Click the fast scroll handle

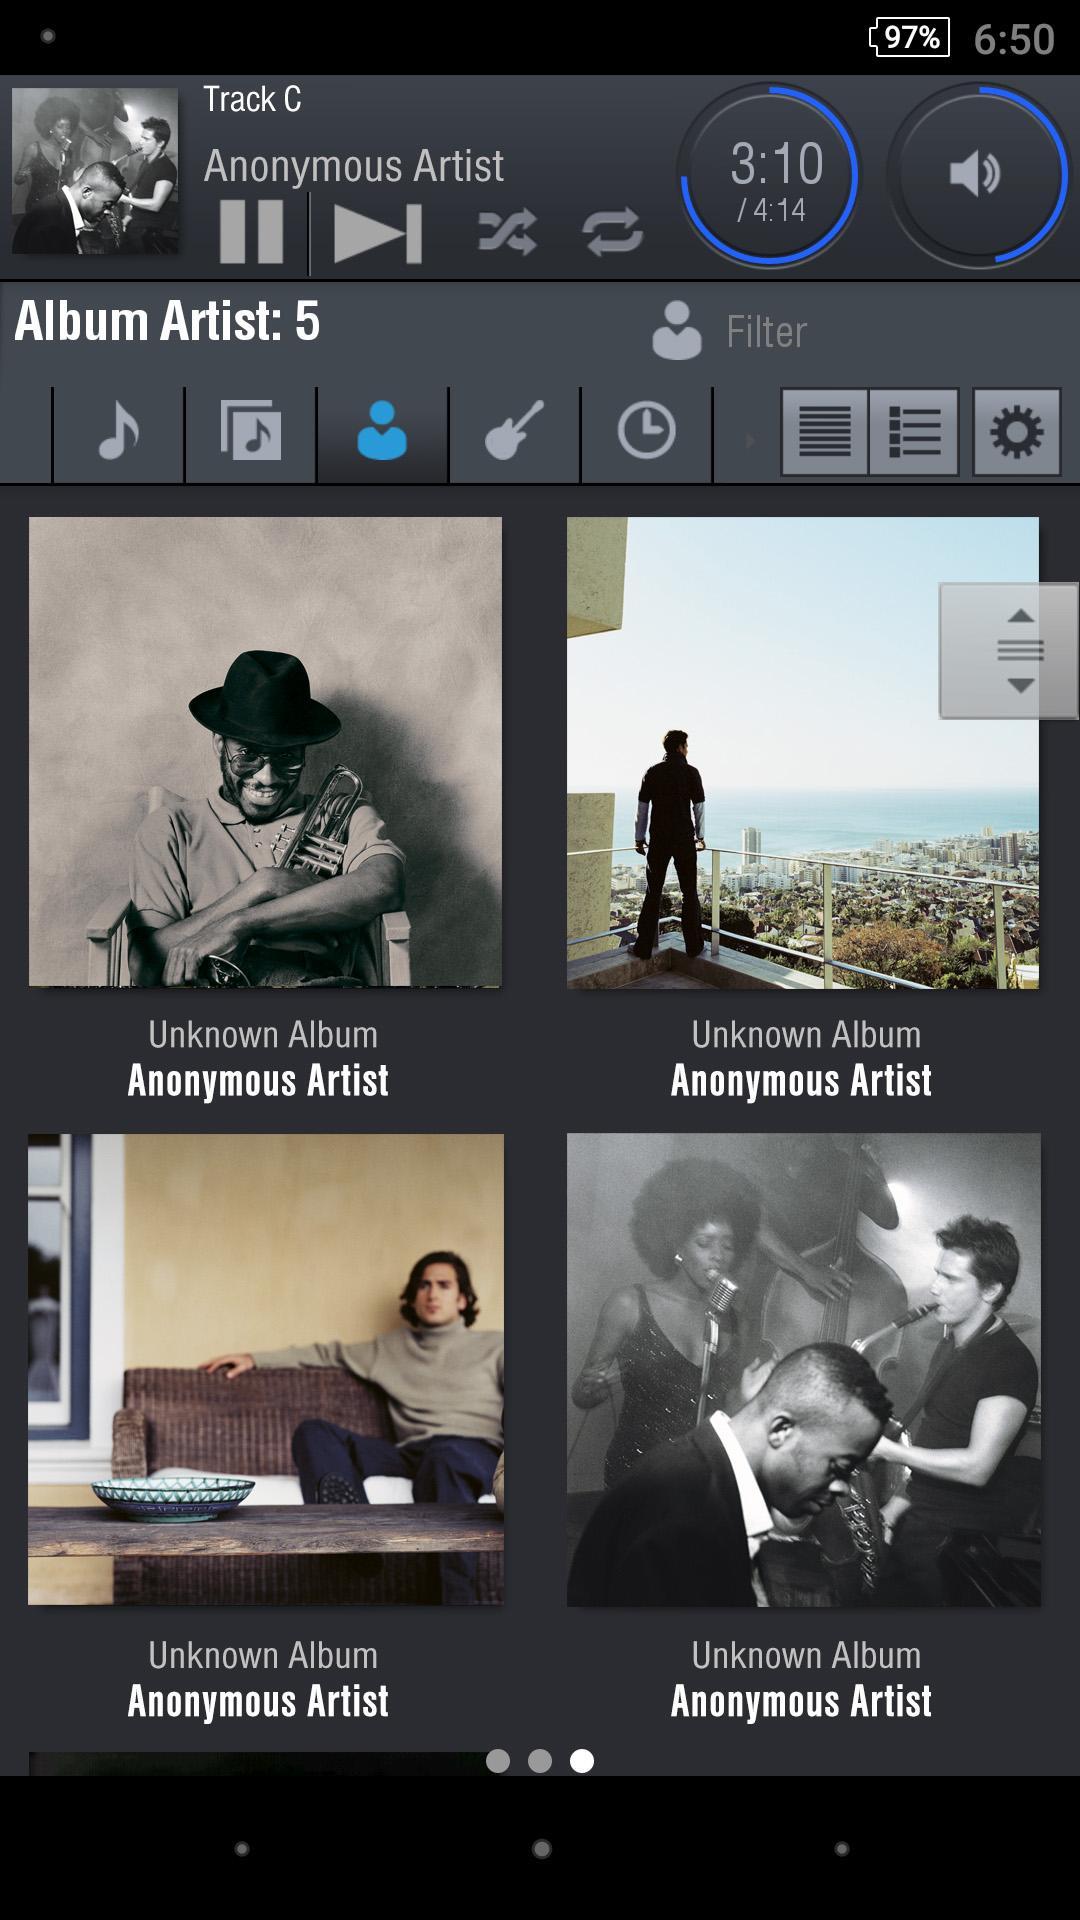click(x=1008, y=651)
